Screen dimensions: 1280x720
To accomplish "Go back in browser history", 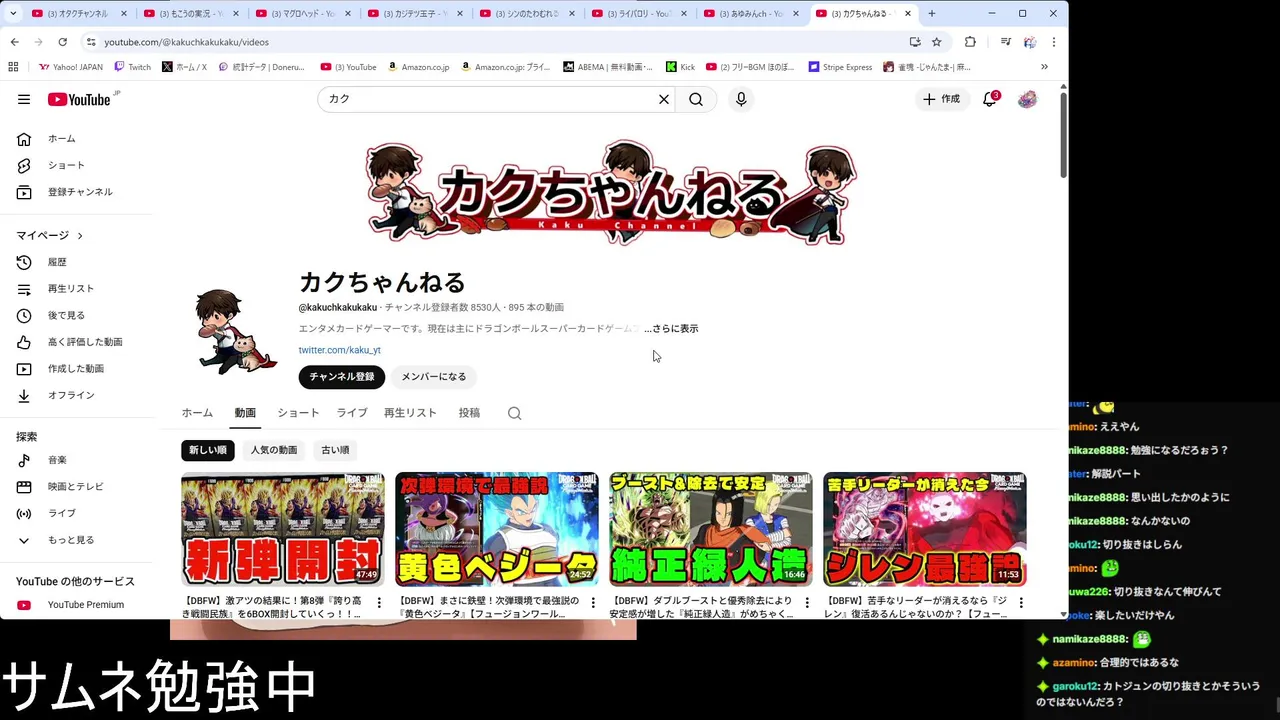I will pyautogui.click(x=15, y=42).
